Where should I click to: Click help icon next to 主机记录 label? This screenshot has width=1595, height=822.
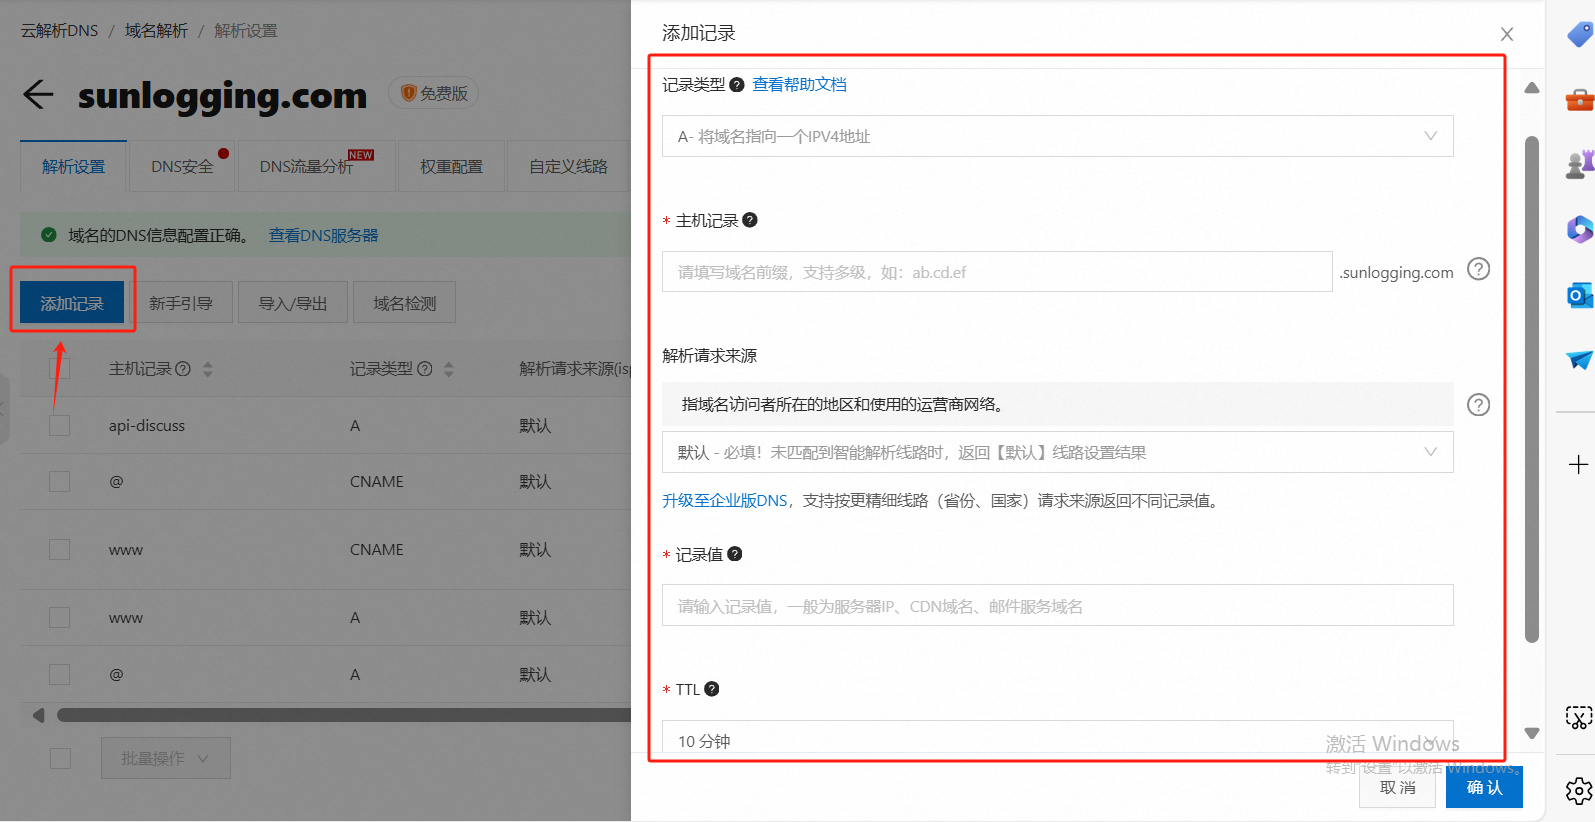point(750,220)
